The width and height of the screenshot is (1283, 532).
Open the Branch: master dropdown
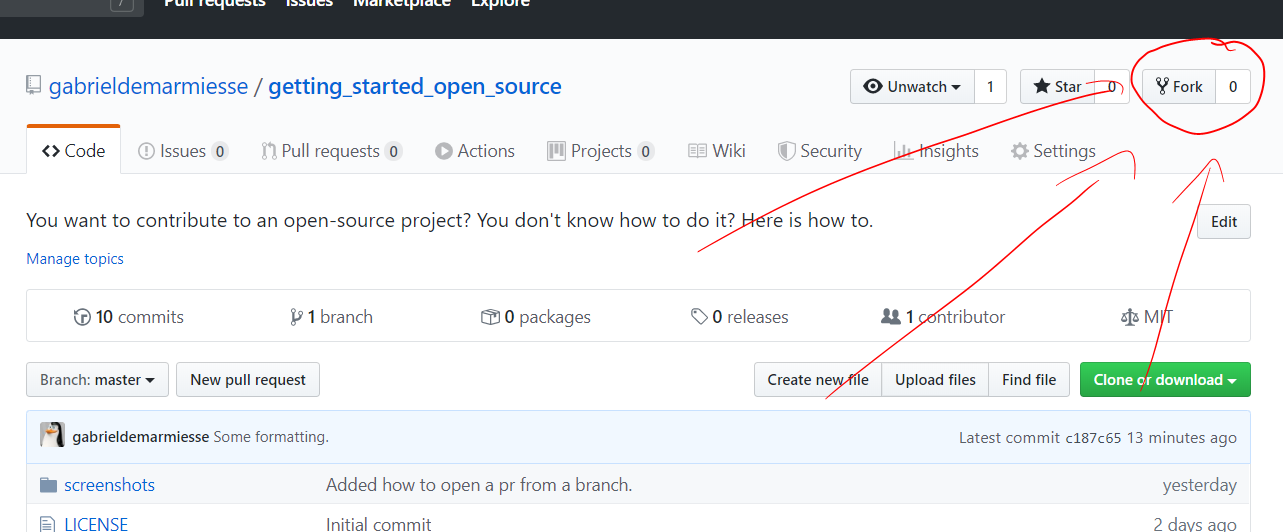(x=97, y=380)
